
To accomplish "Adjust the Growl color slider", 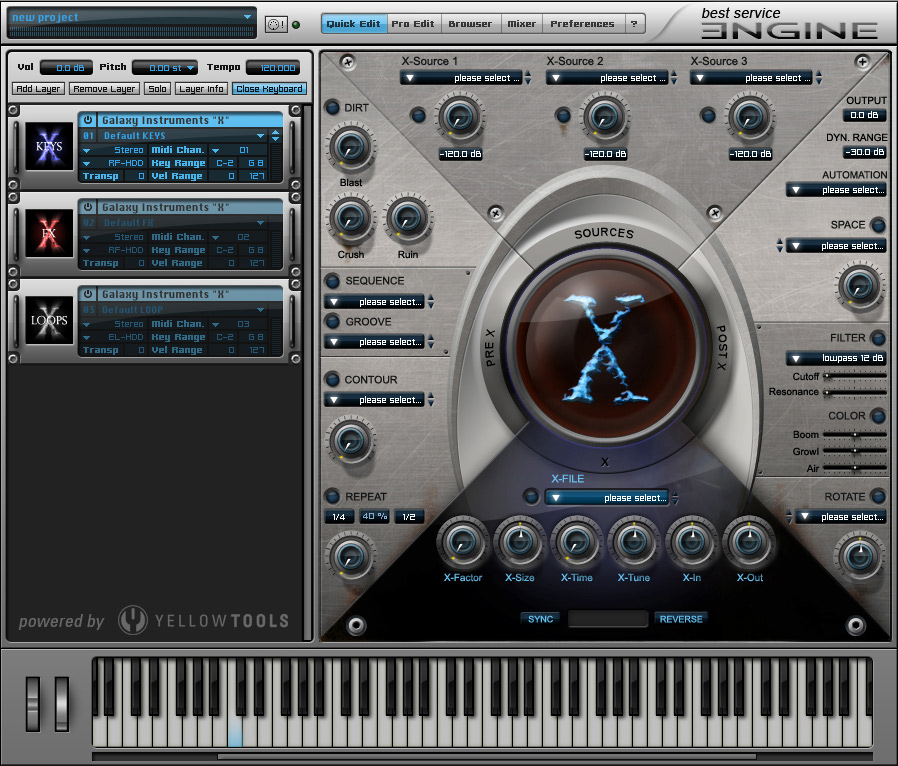I will (x=854, y=452).
